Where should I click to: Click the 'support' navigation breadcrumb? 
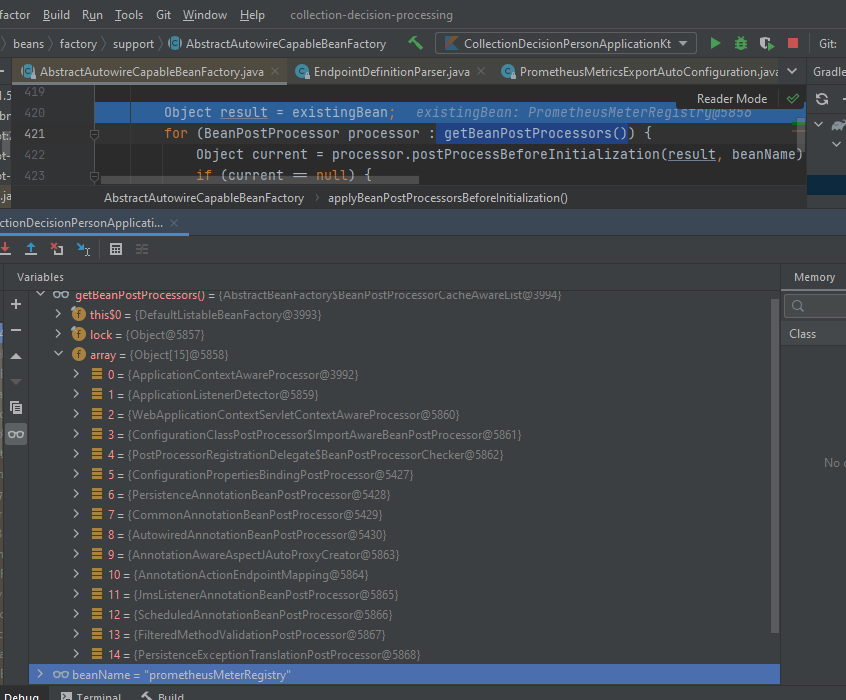click(x=133, y=44)
